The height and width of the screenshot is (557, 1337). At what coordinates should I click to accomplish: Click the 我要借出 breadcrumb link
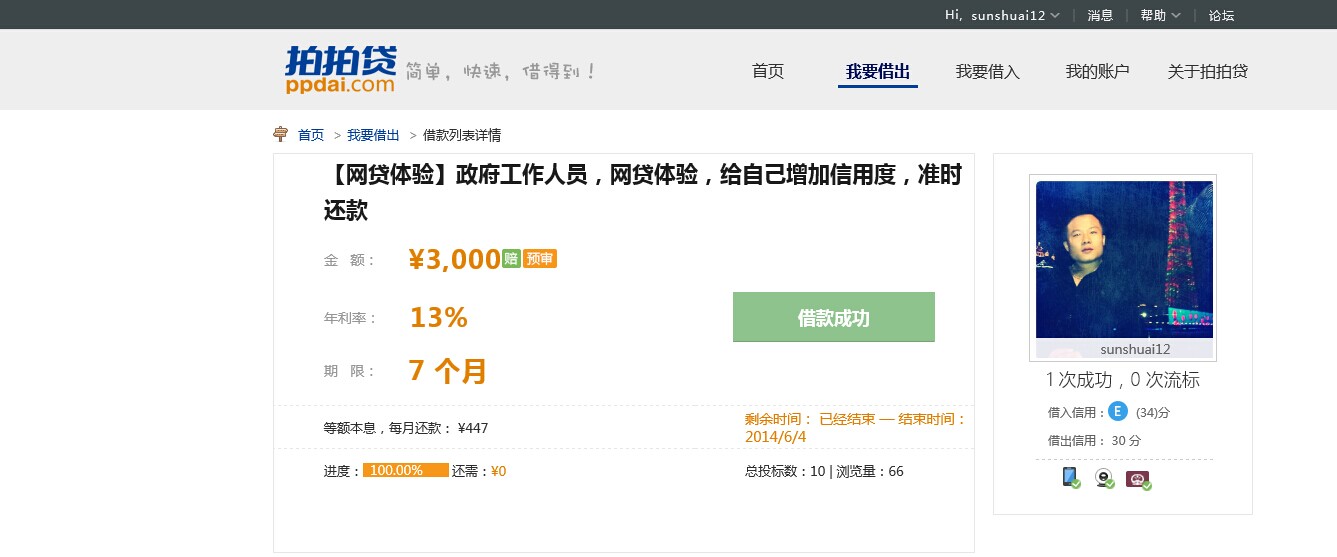[373, 135]
